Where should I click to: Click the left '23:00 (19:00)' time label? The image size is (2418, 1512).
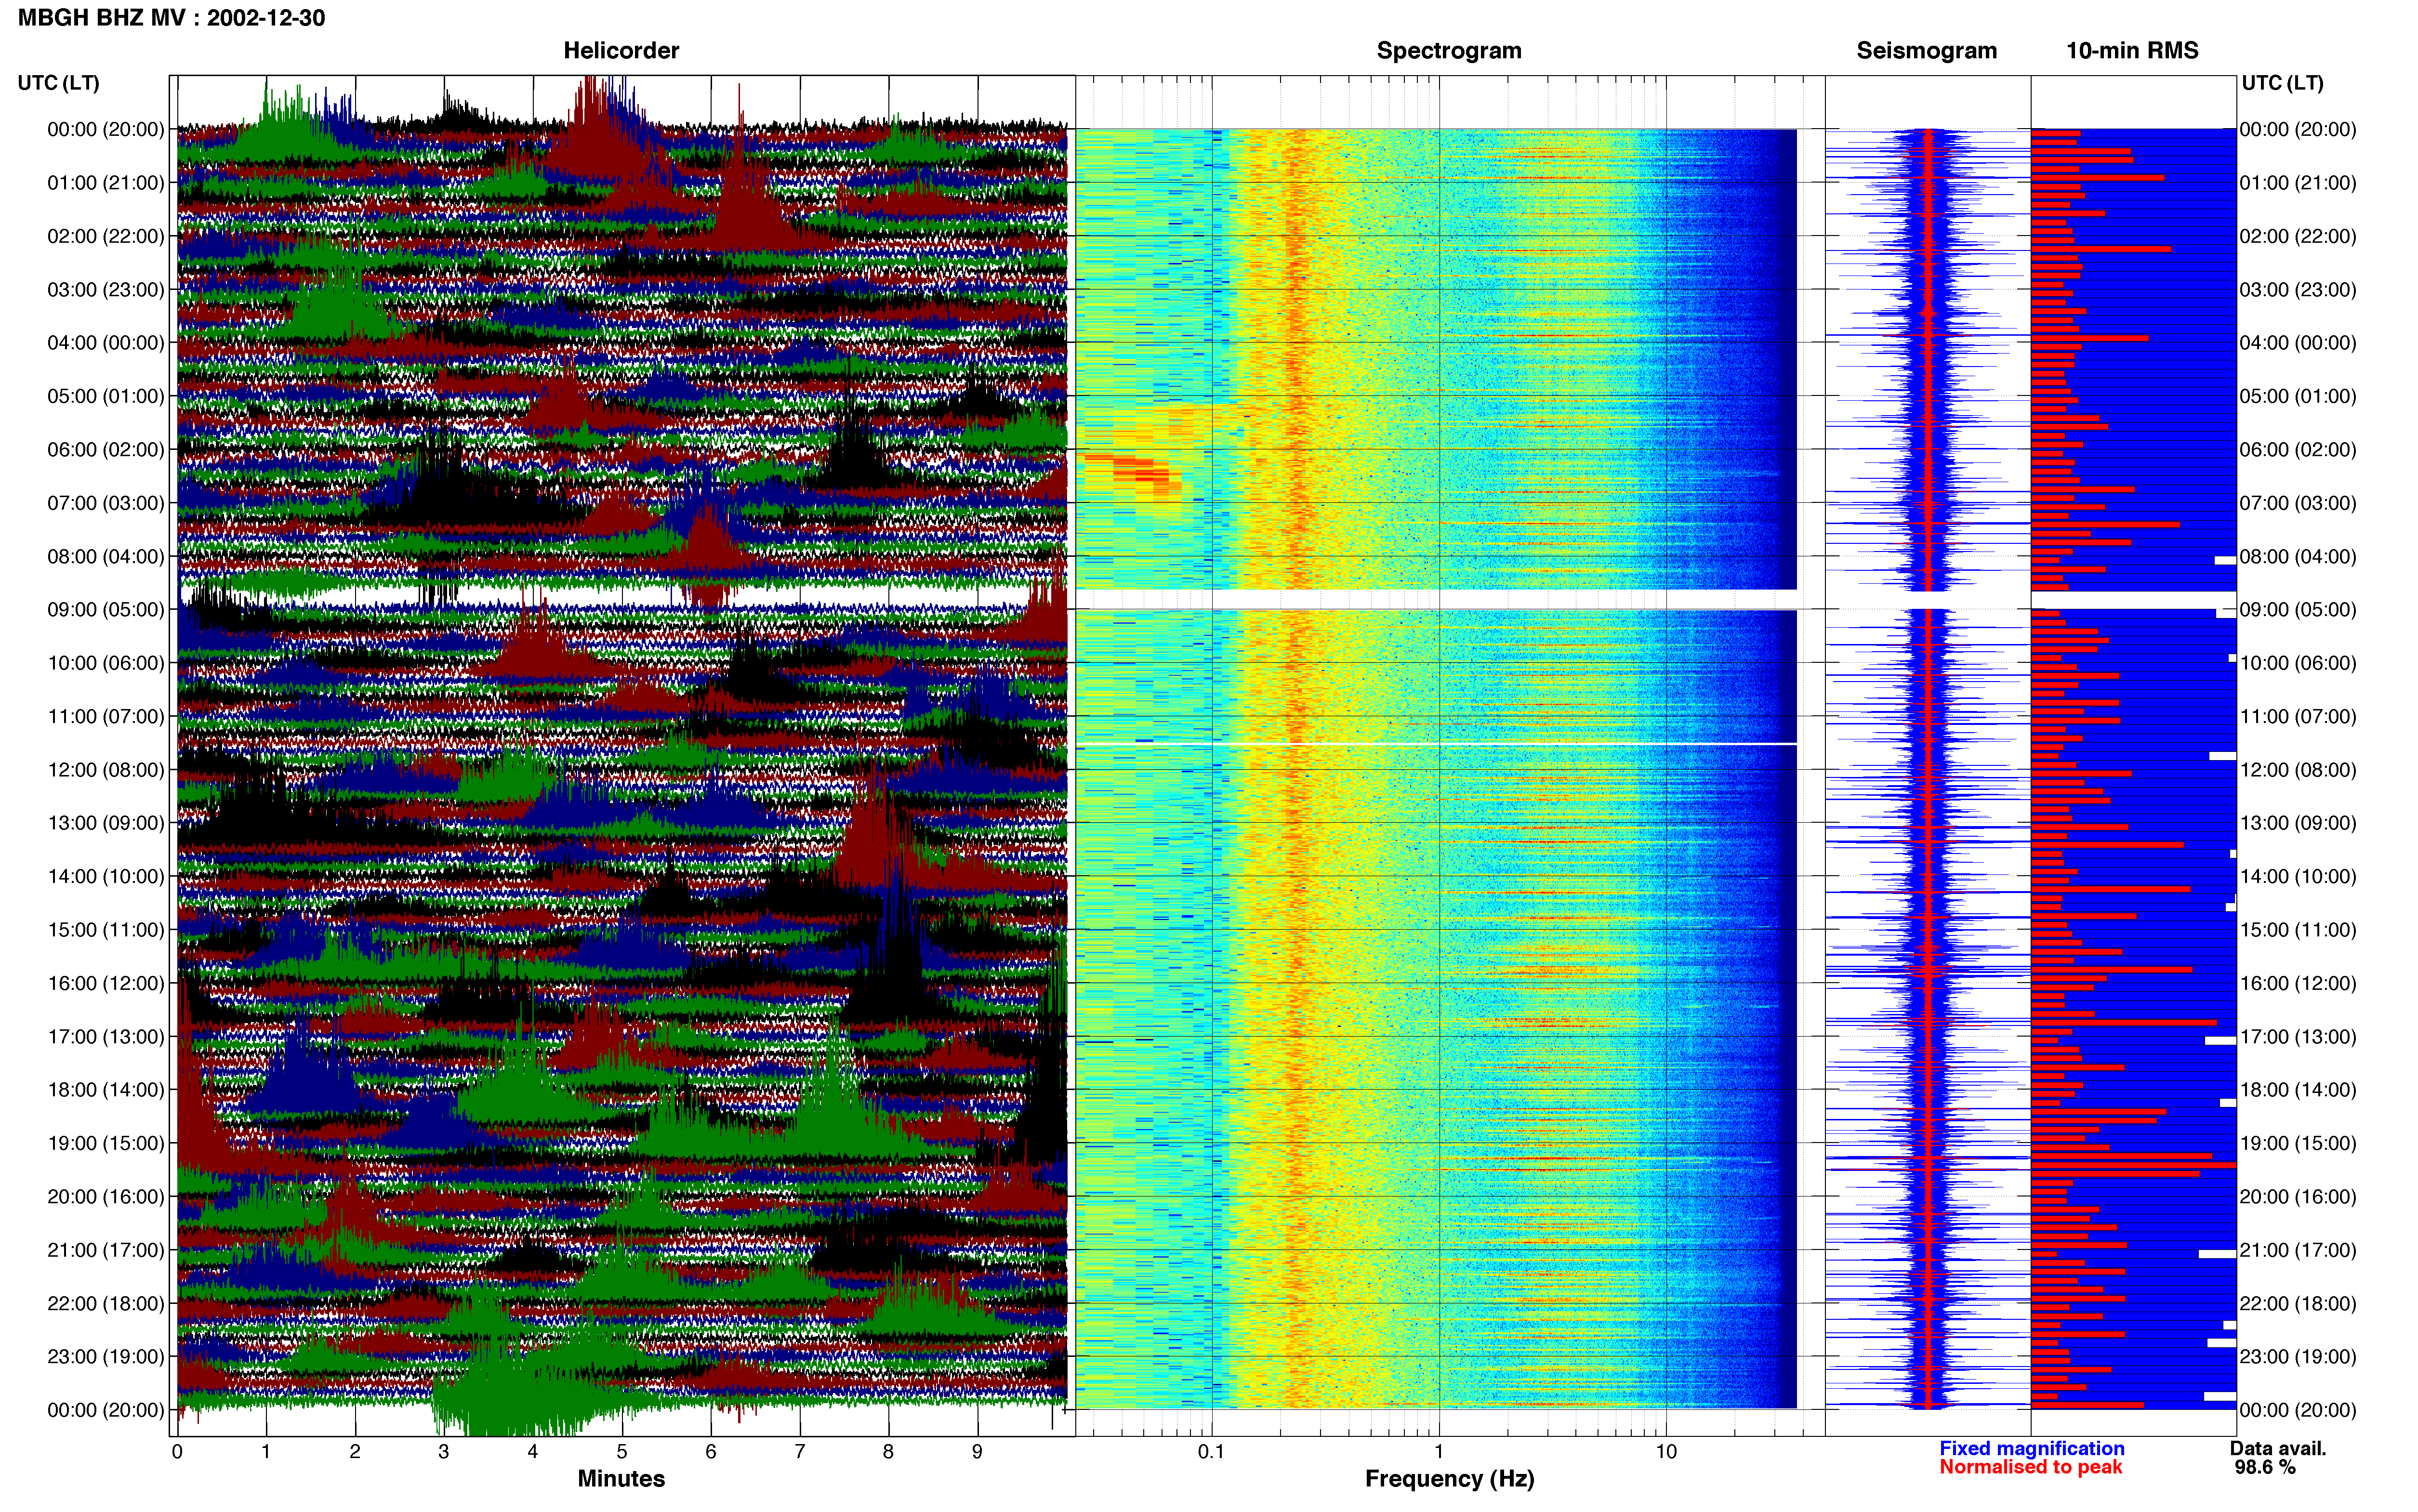[106, 1356]
